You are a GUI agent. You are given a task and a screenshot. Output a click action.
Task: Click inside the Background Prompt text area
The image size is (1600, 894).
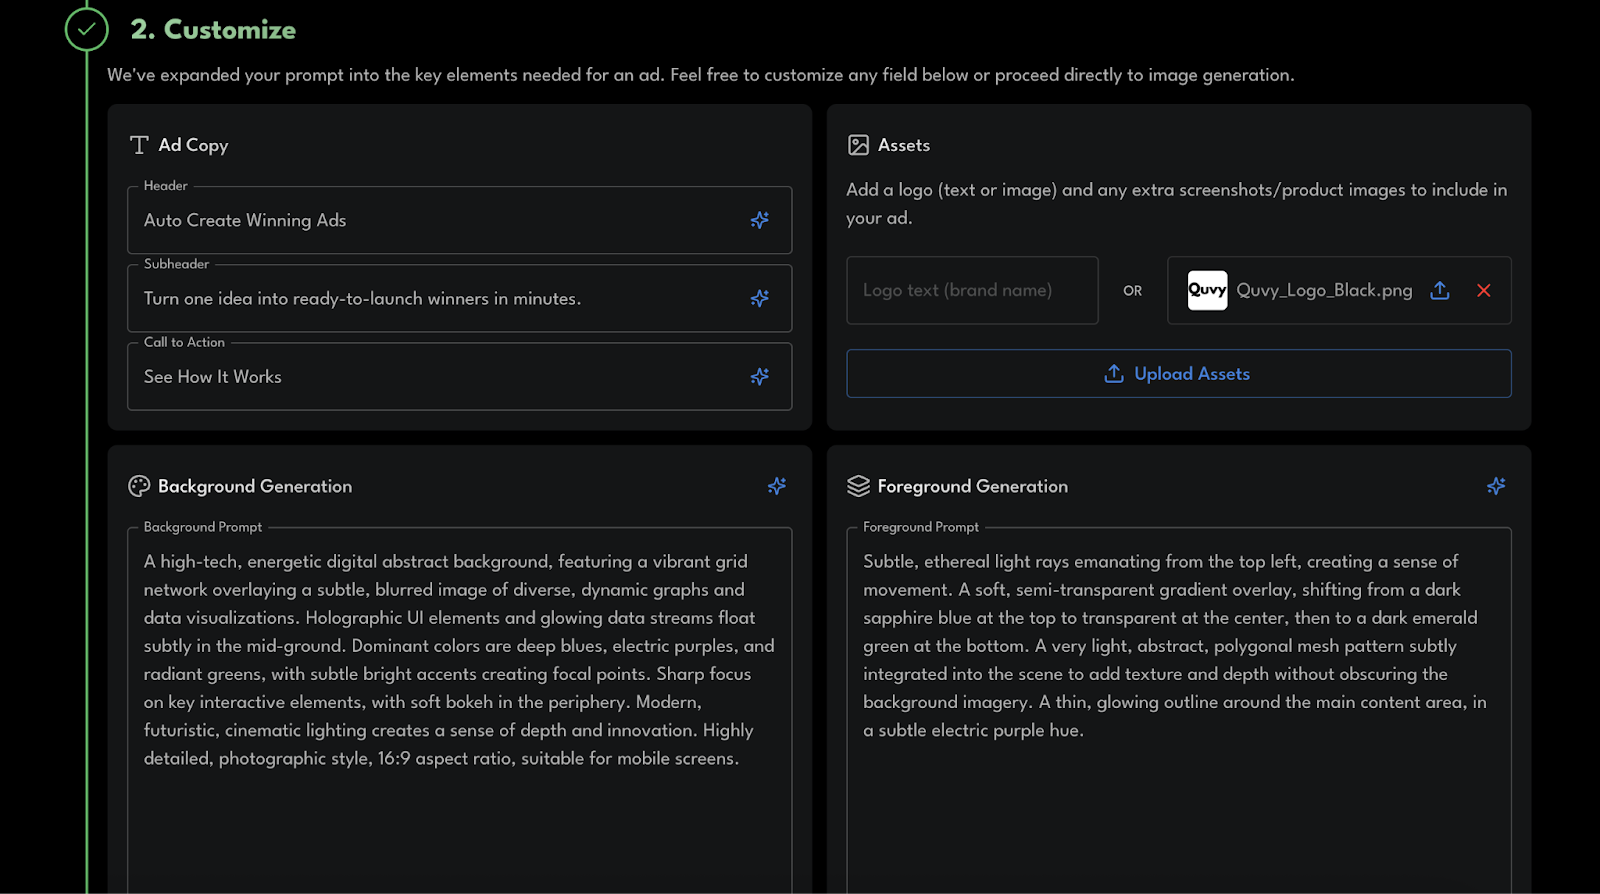(x=460, y=710)
